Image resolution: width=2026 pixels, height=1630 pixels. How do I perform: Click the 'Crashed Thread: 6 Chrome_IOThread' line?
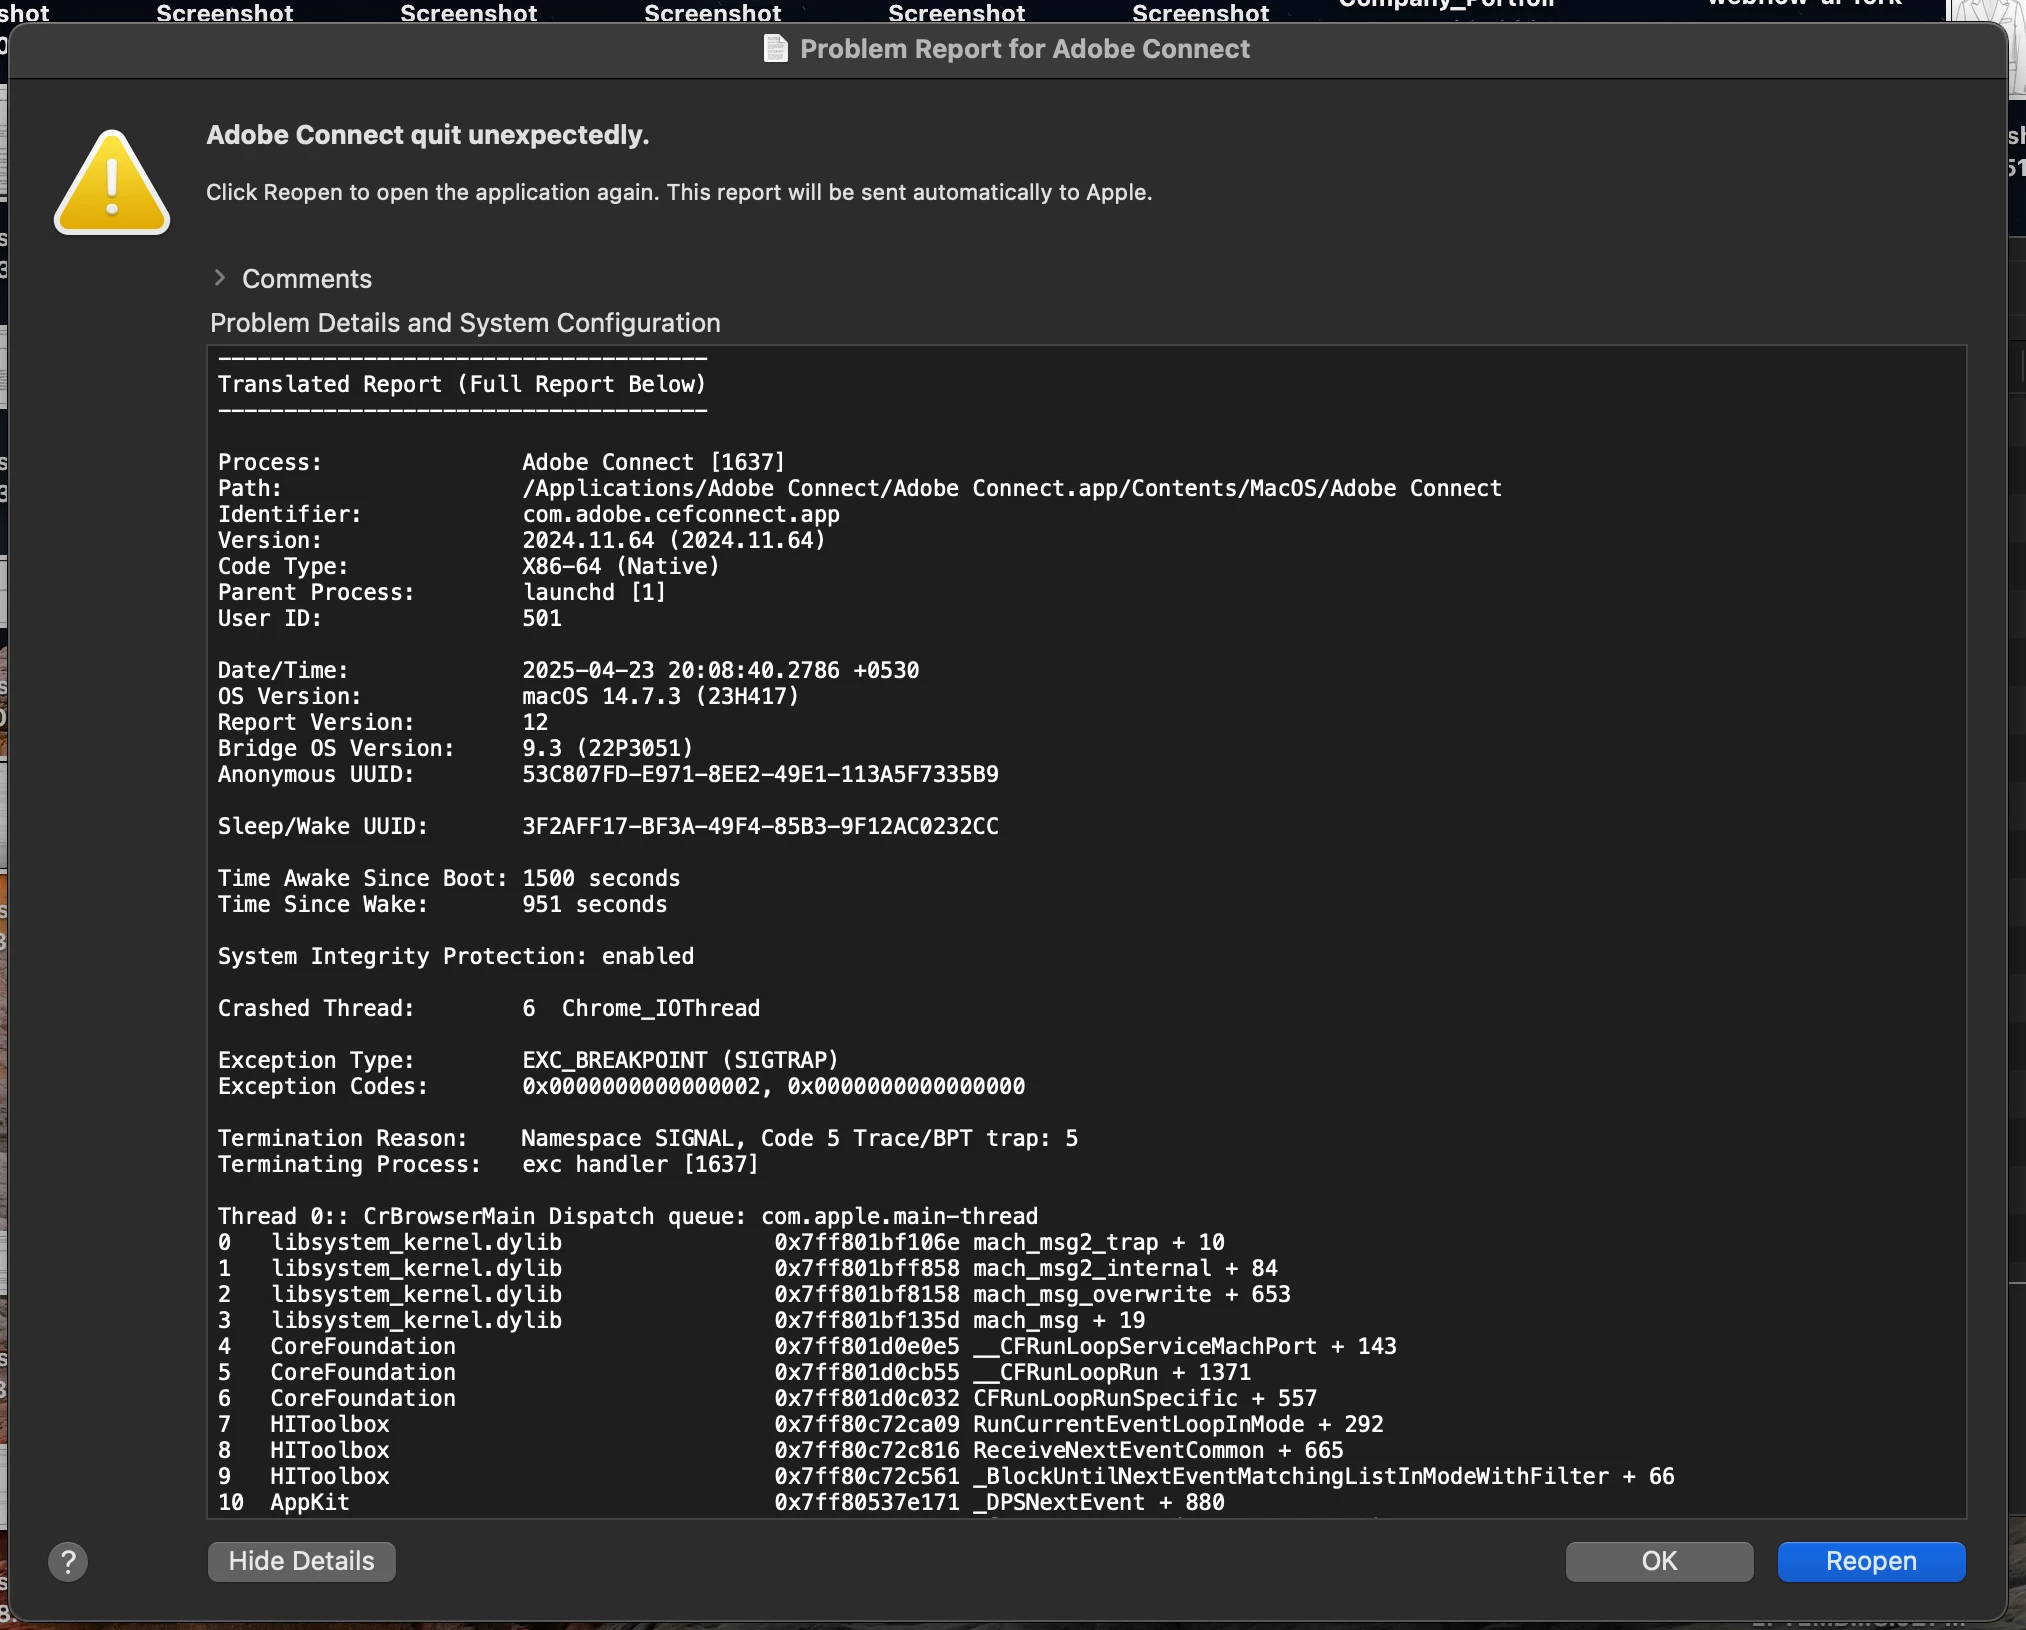tap(488, 1008)
